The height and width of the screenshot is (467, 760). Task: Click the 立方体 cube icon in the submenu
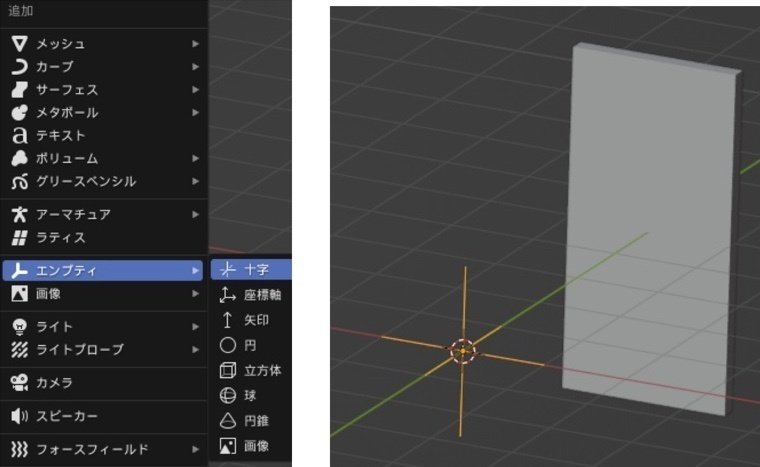click(228, 370)
